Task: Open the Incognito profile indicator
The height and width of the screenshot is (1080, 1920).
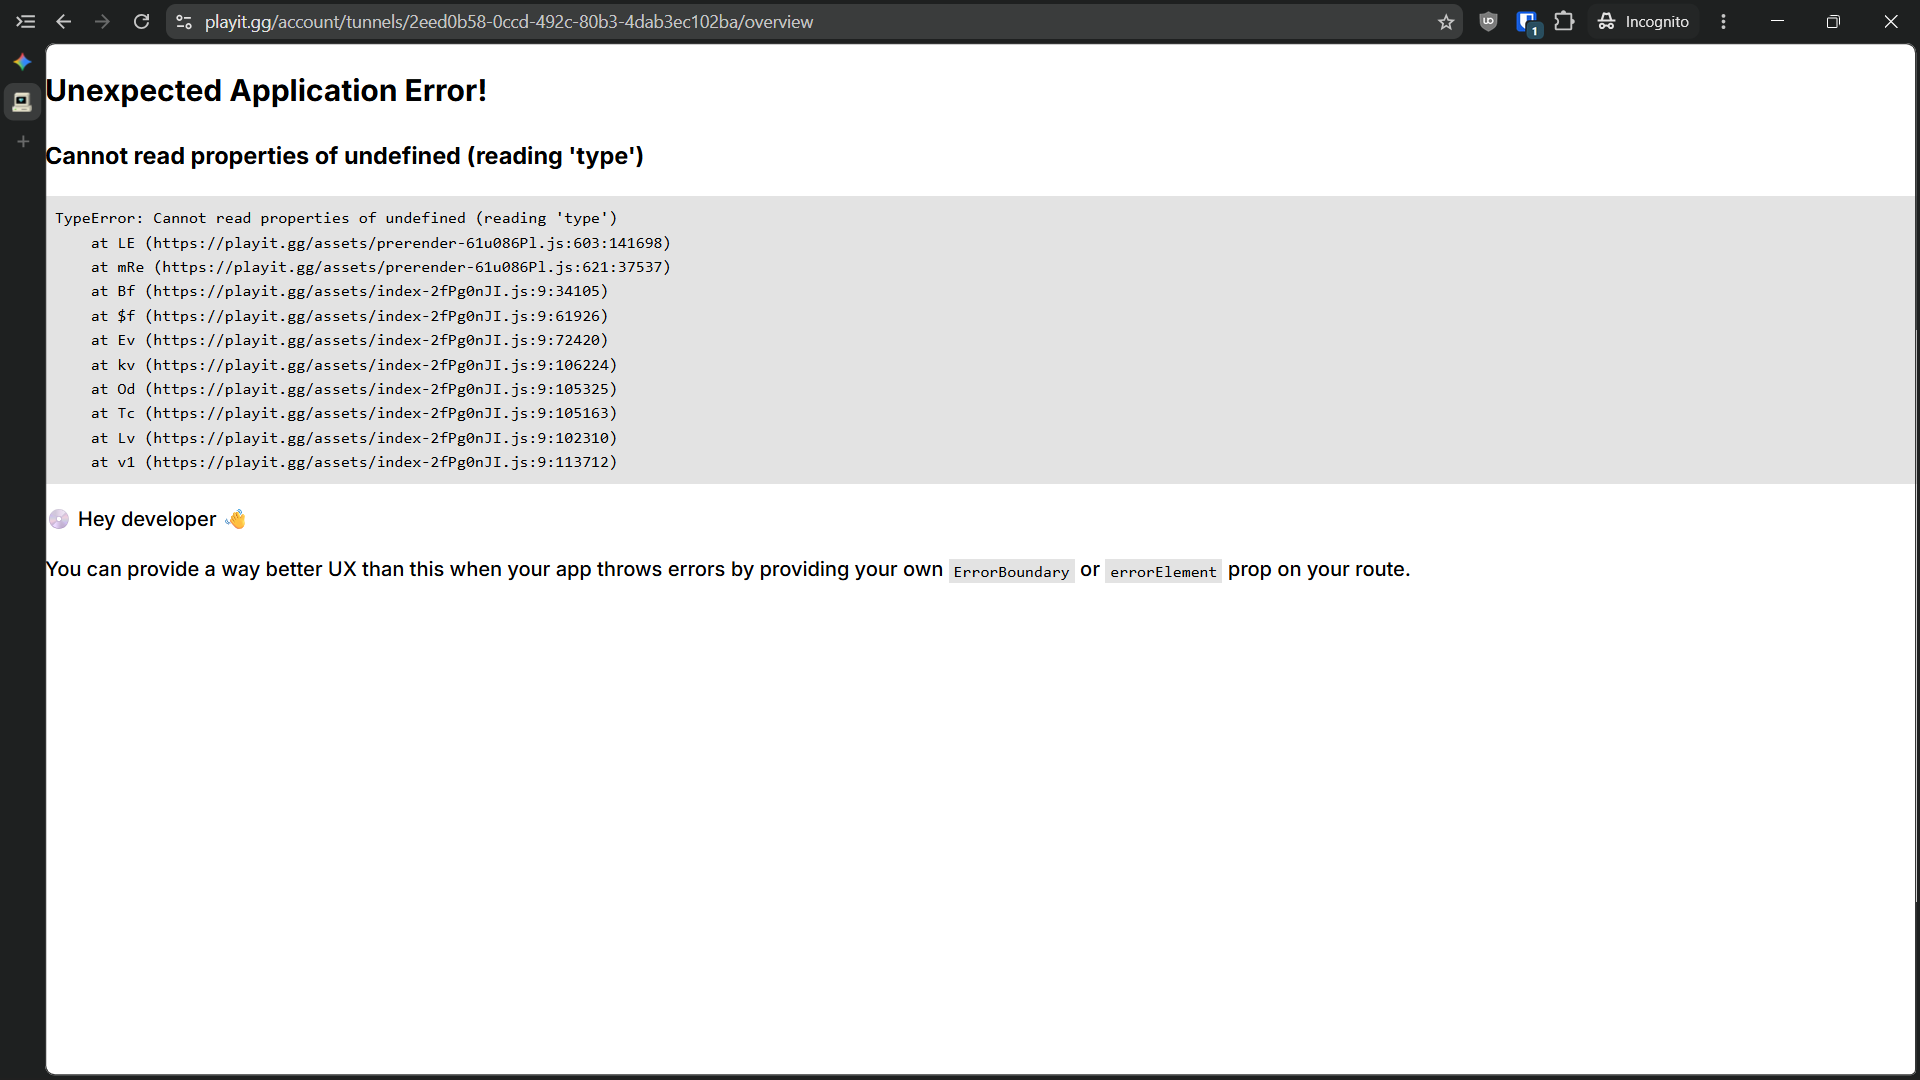Action: [1644, 22]
